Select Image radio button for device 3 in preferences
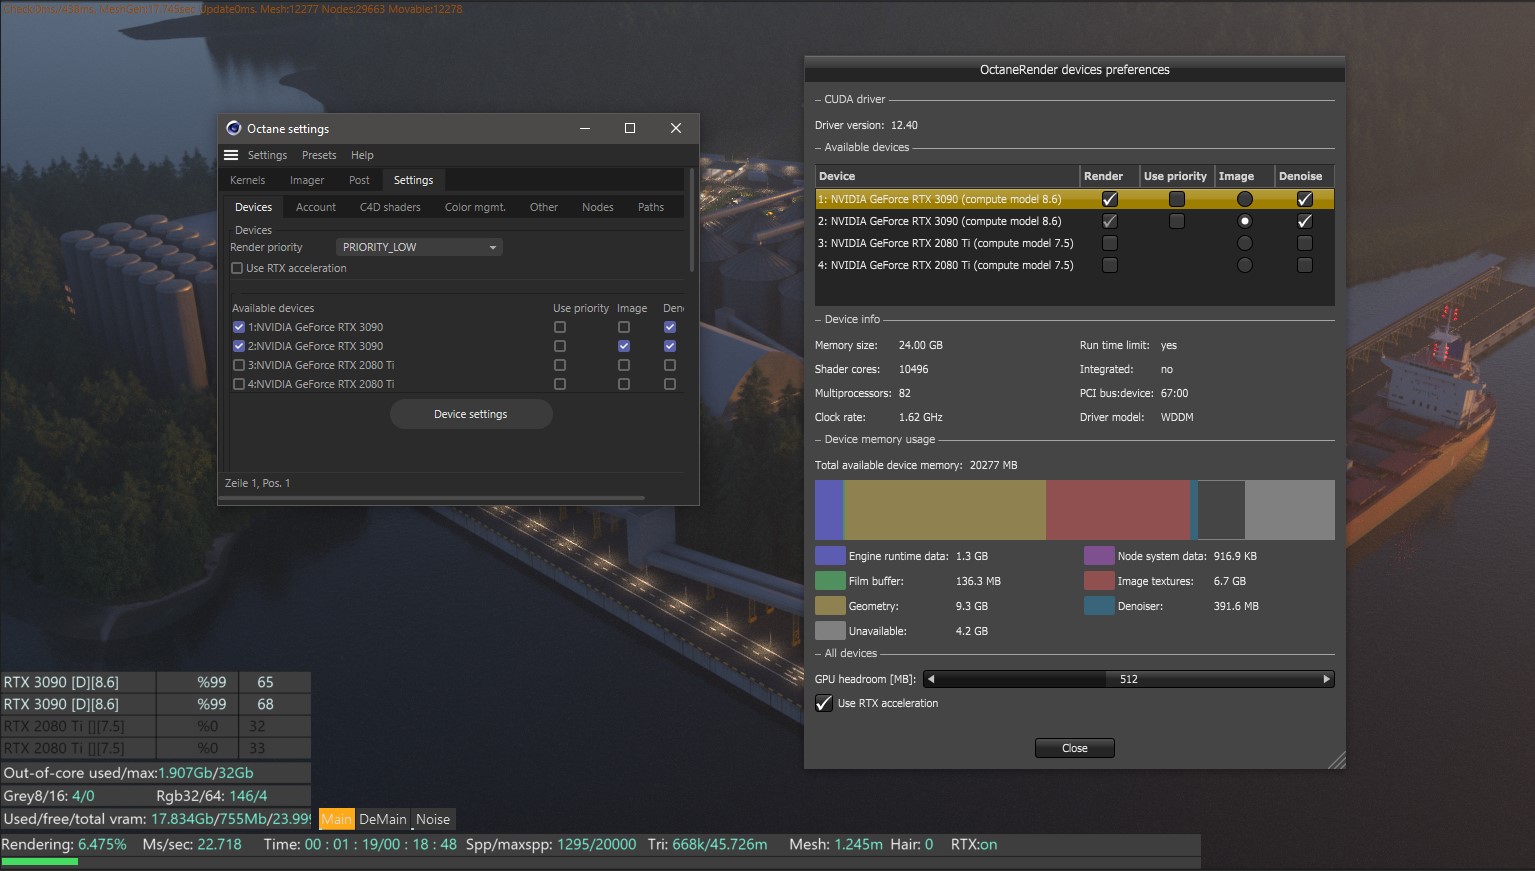1535x871 pixels. pos(1245,243)
